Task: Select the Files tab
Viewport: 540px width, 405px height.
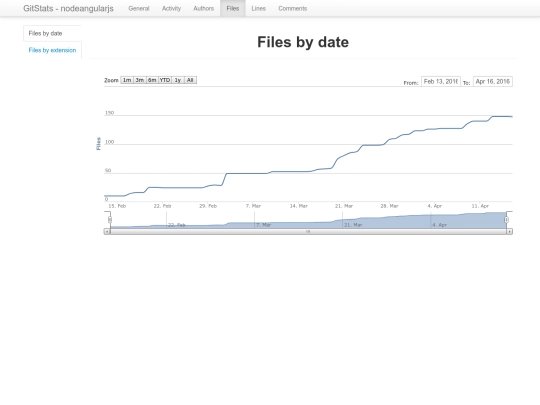Action: [x=233, y=8]
